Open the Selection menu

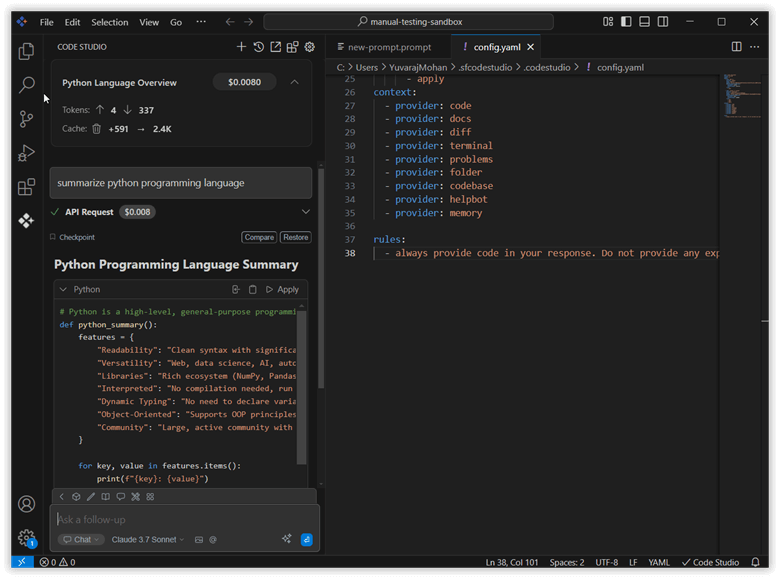pos(109,22)
